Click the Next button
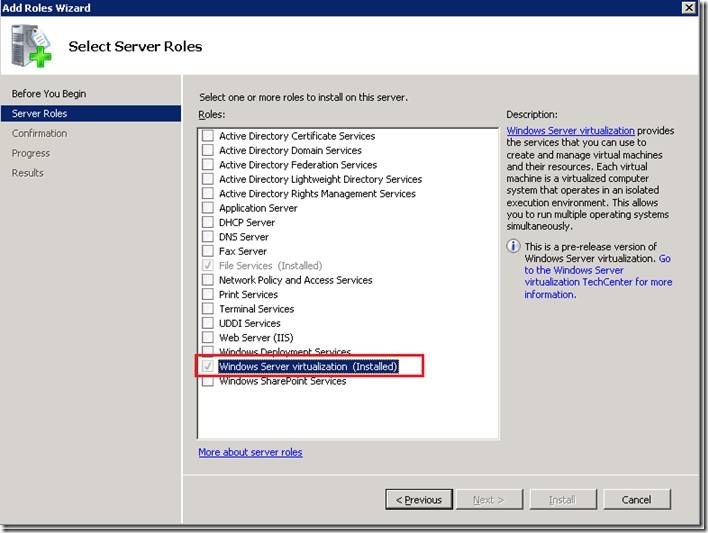708x533 pixels. (489, 500)
